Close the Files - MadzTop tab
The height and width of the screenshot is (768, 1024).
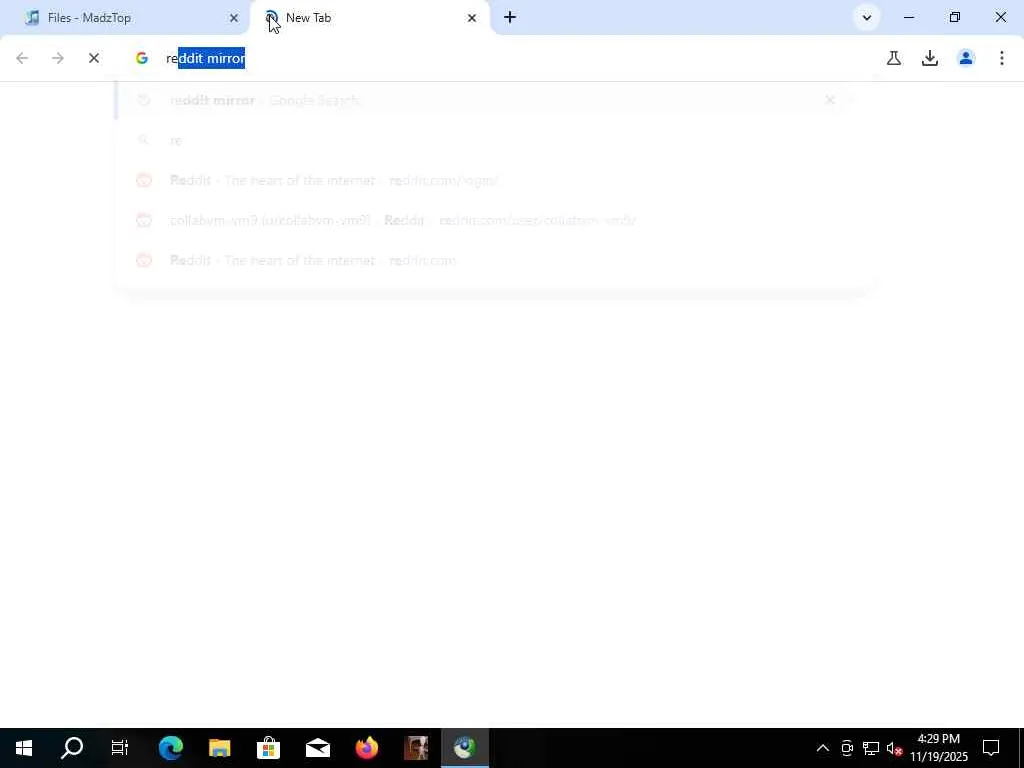234,18
